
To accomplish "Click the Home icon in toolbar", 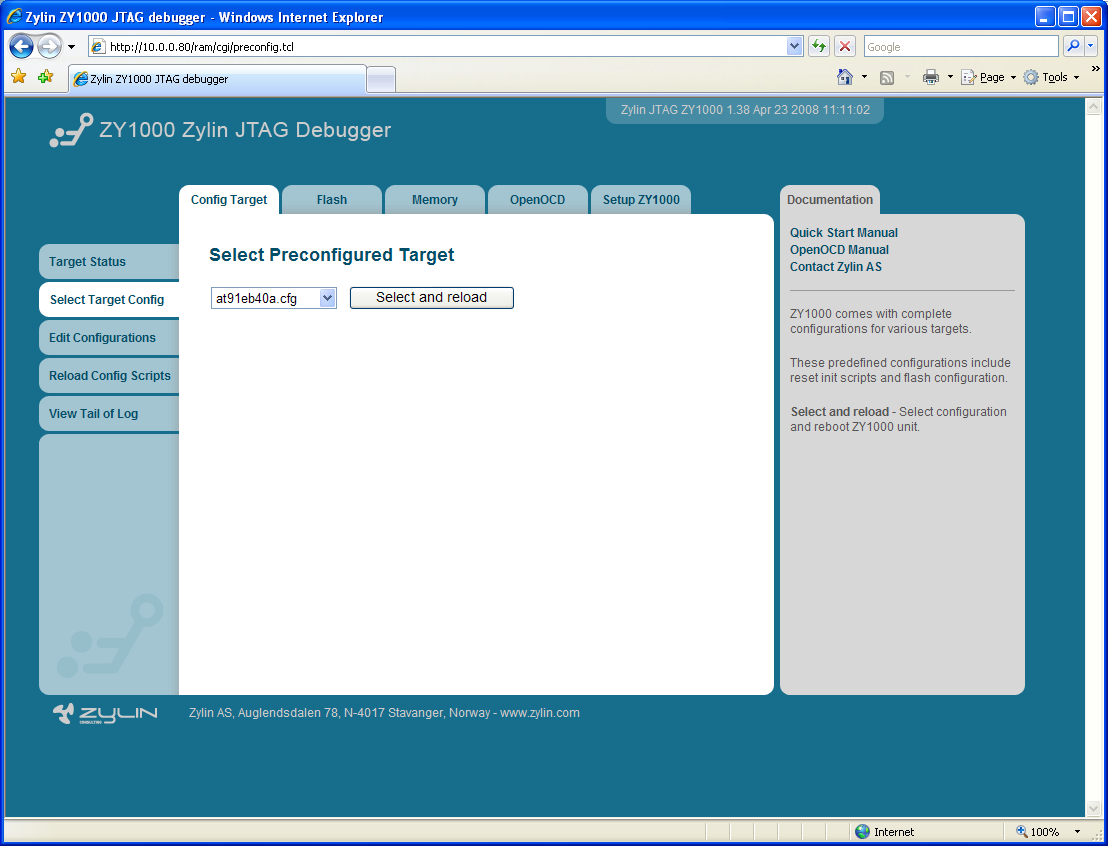I will click(844, 77).
